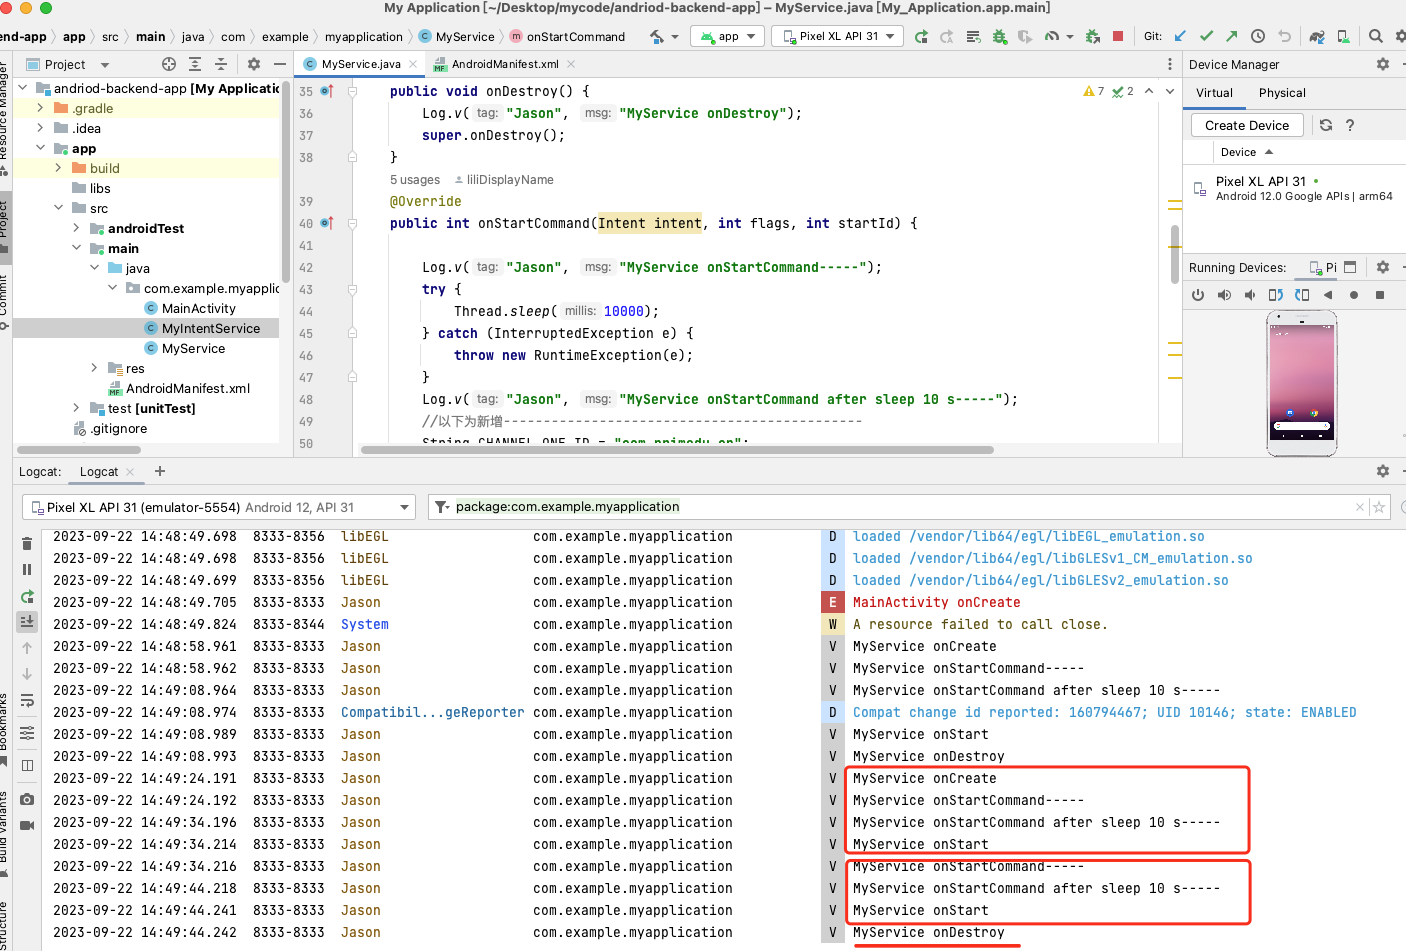Click Expand All icon in Project panel
The height and width of the screenshot is (951, 1406).
[x=195, y=64]
